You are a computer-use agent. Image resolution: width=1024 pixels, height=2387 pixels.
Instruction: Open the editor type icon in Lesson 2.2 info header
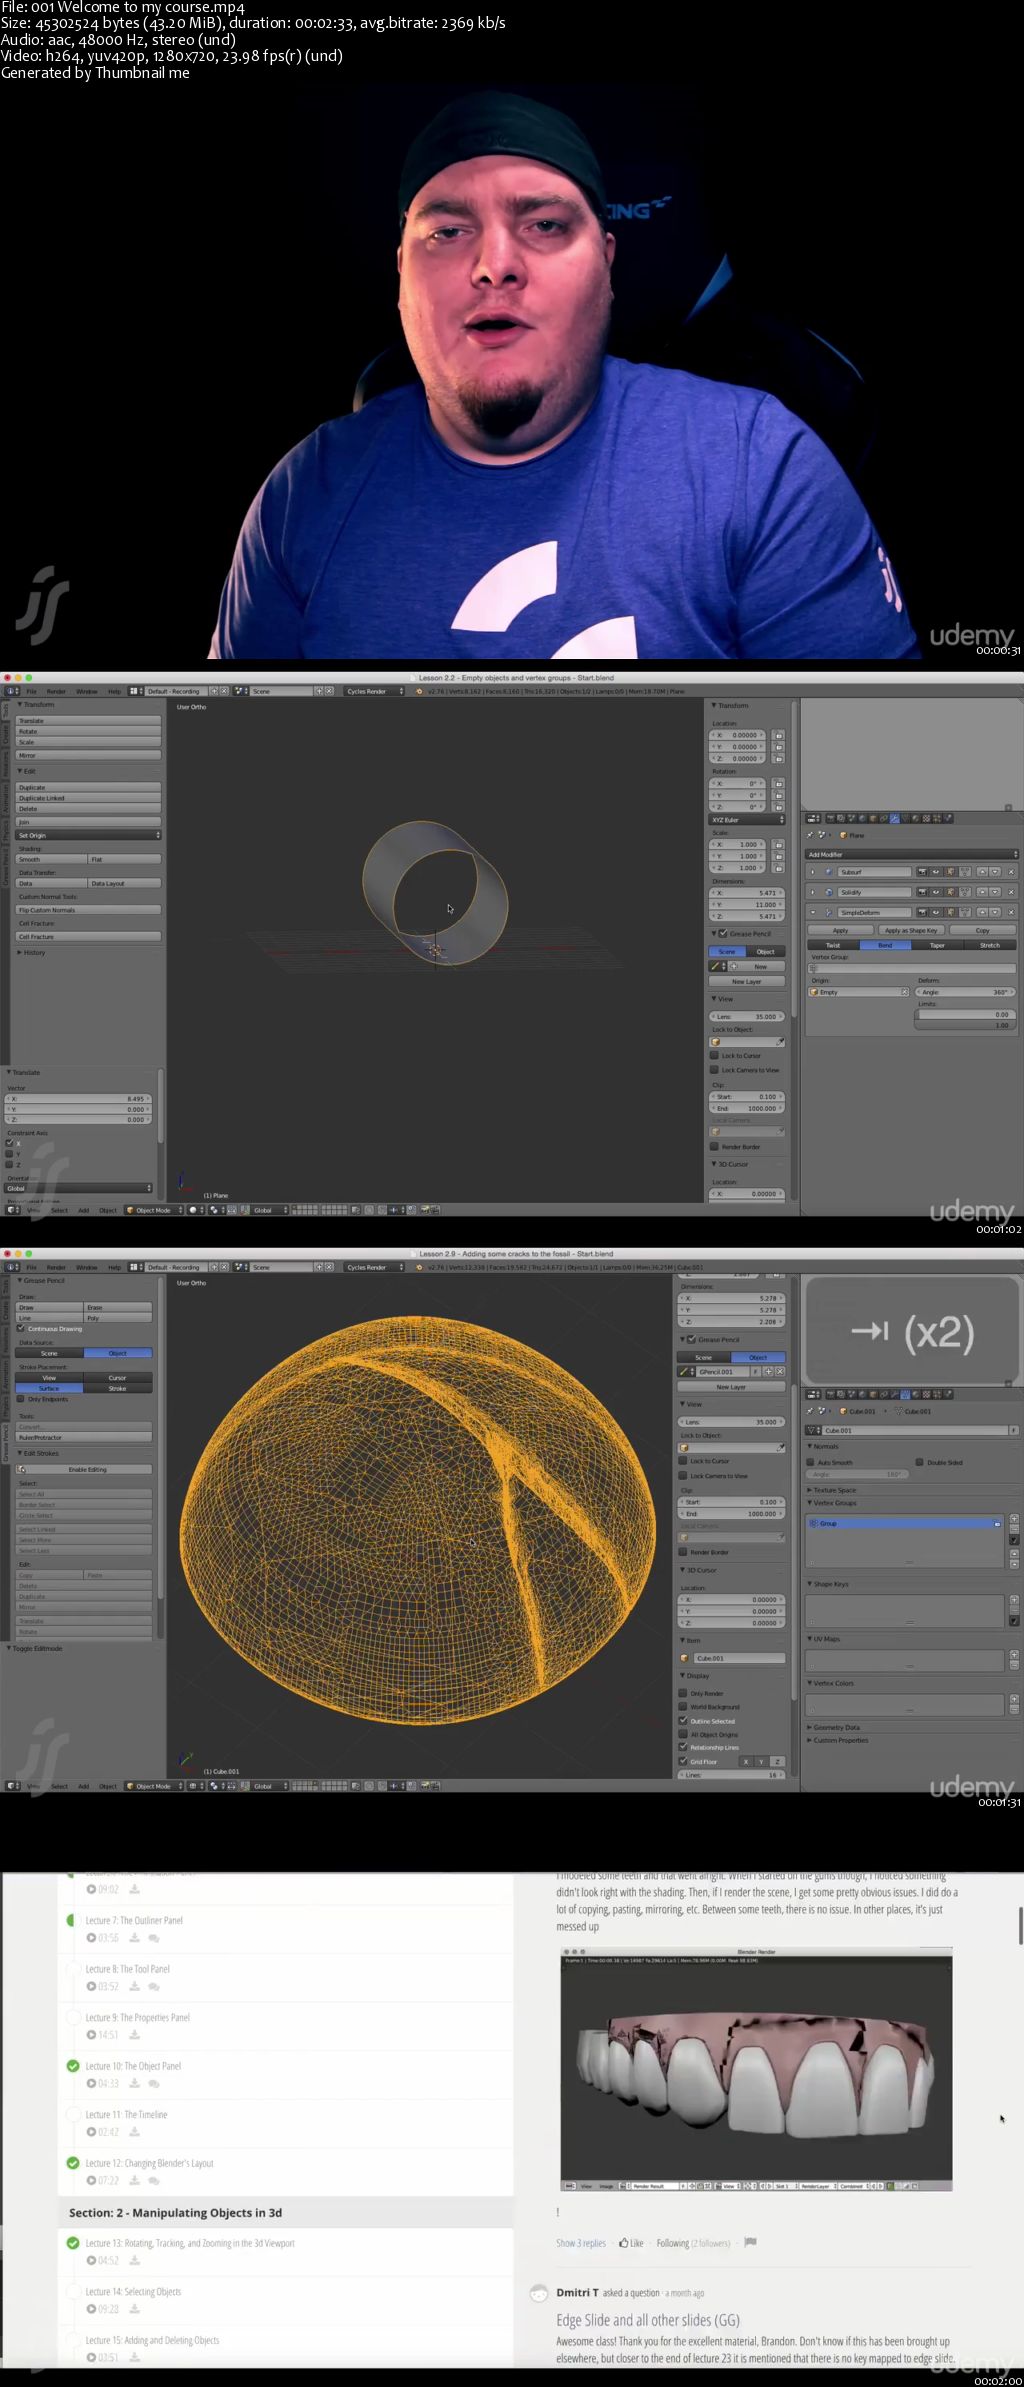(x=12, y=691)
